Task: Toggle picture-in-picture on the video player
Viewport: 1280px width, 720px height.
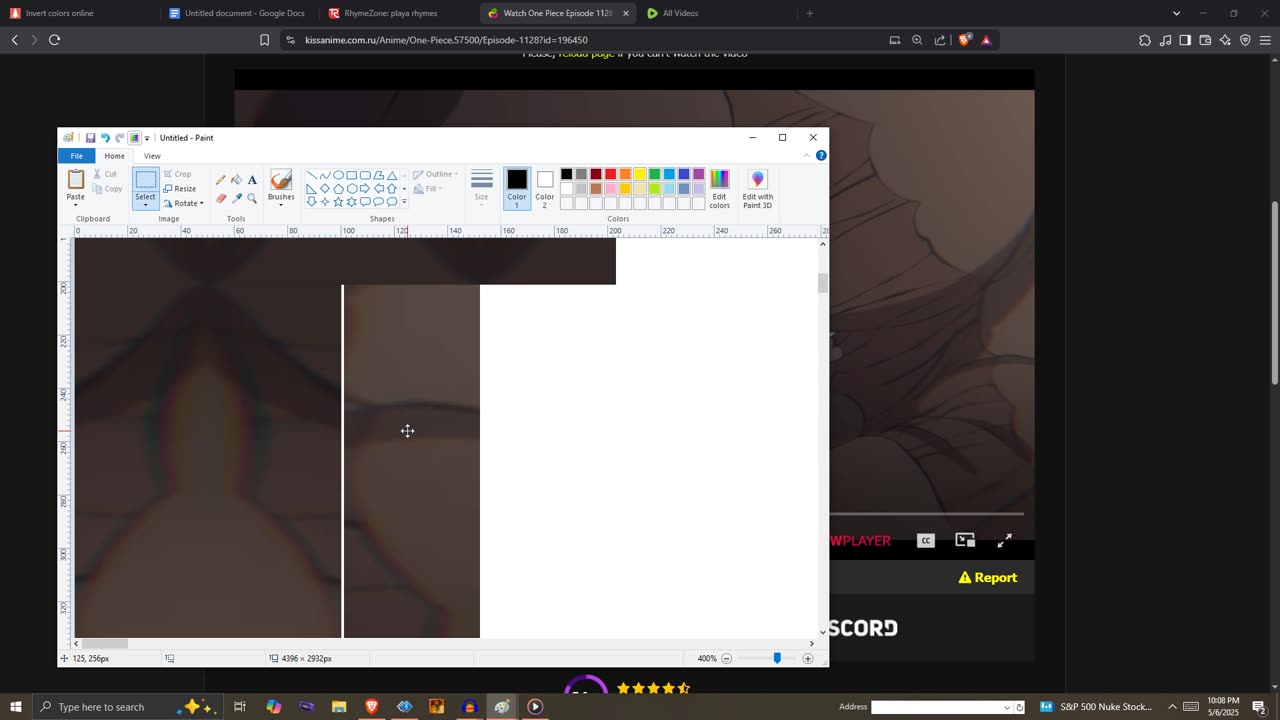Action: point(965,540)
